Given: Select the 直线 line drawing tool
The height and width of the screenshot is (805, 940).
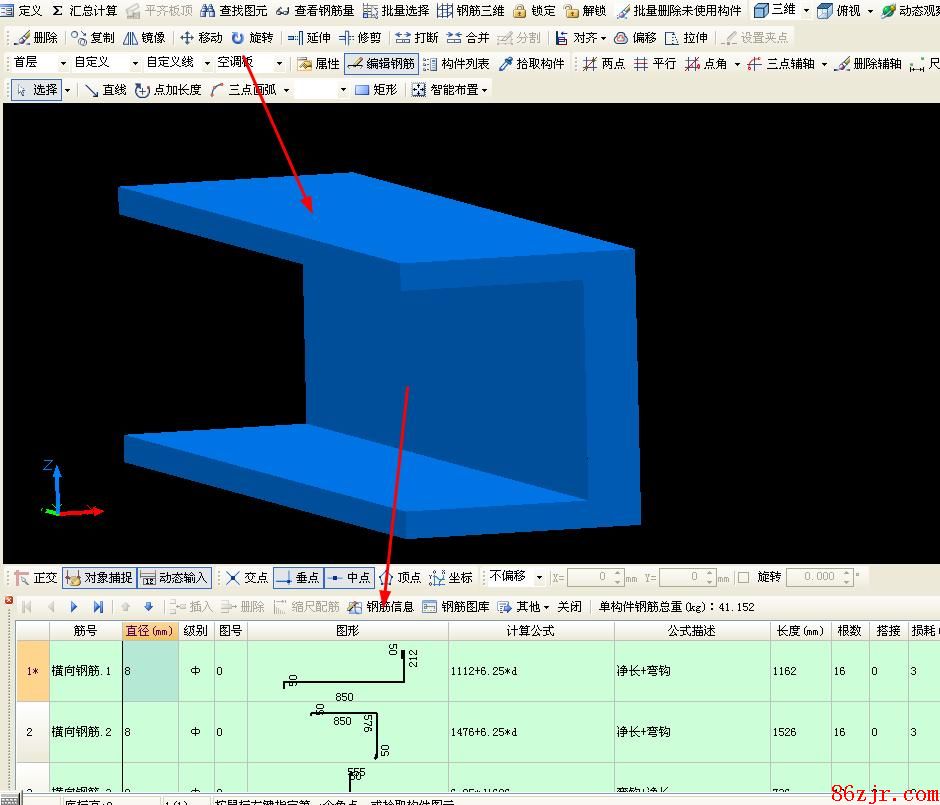Looking at the screenshot, I should point(105,90).
